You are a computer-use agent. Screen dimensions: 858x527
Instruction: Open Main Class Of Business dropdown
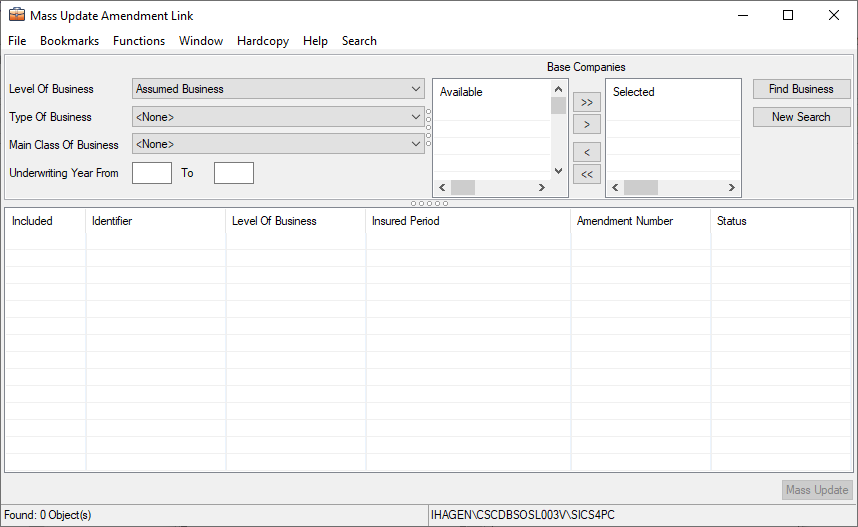(x=416, y=145)
